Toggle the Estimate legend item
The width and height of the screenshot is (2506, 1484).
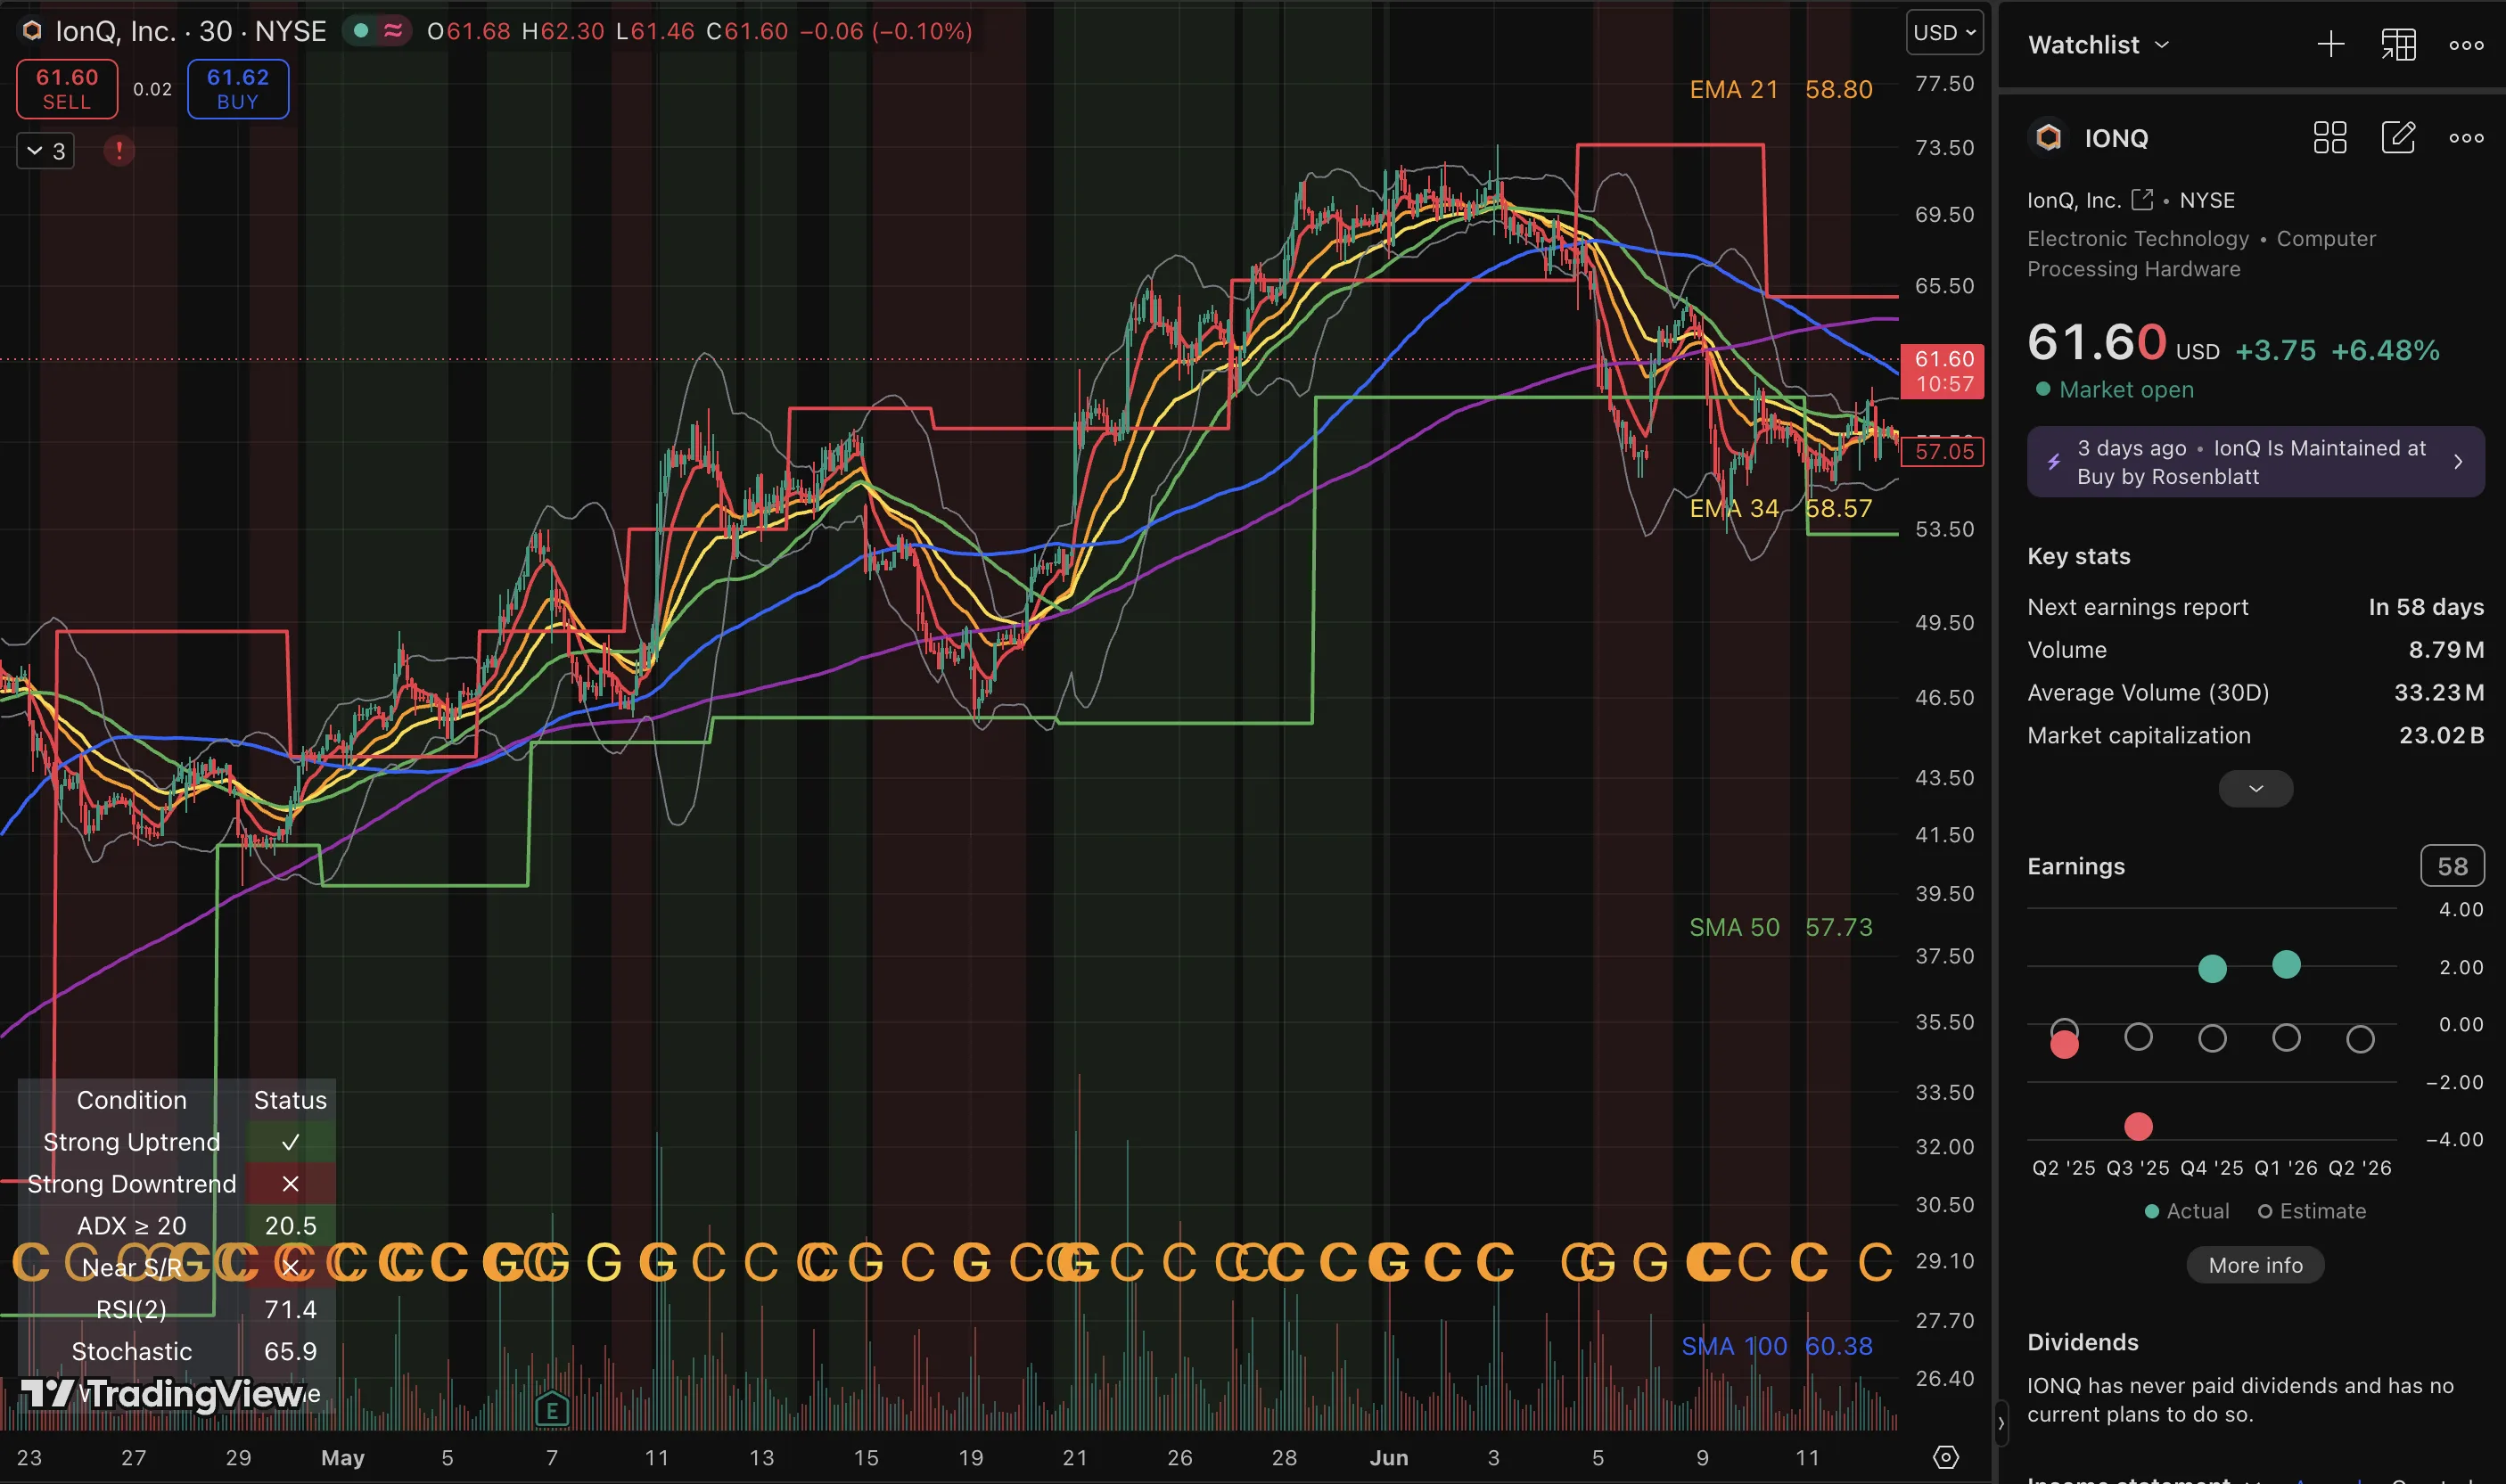pyautogui.click(x=2312, y=1211)
